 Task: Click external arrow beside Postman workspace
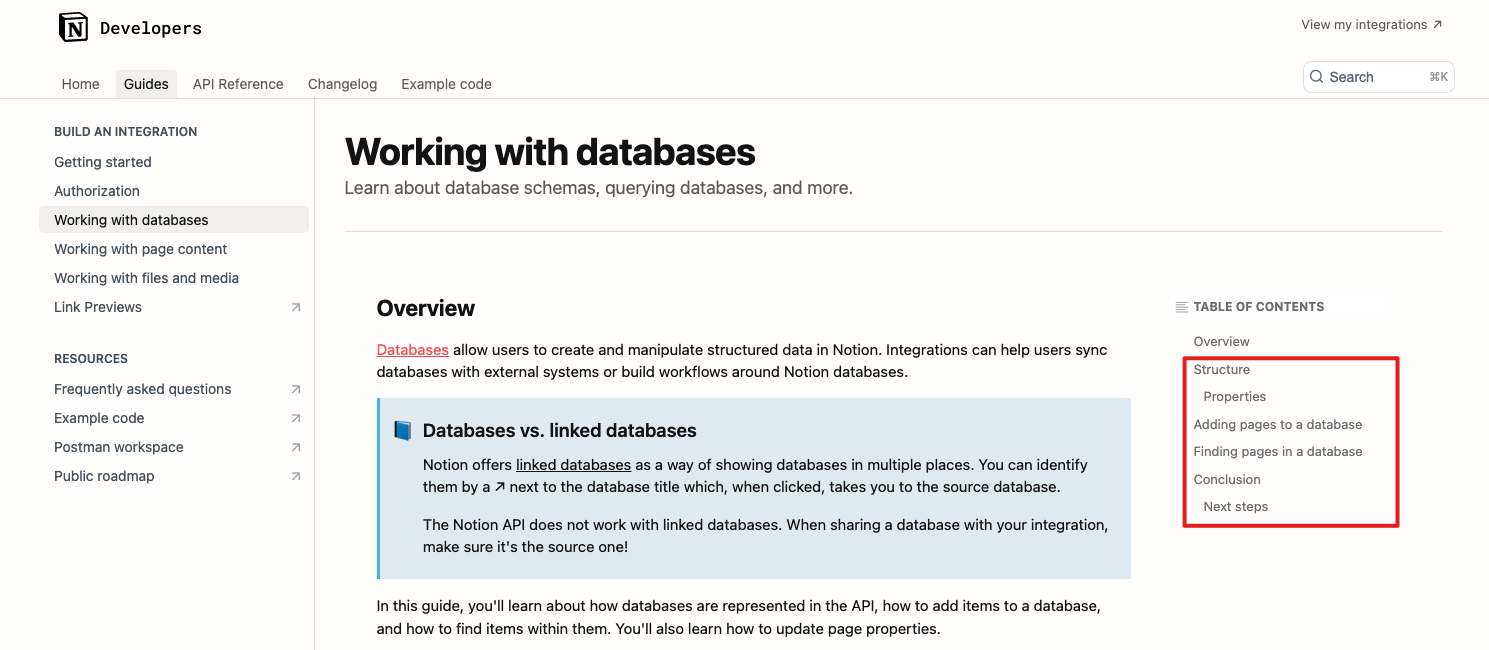(296, 448)
